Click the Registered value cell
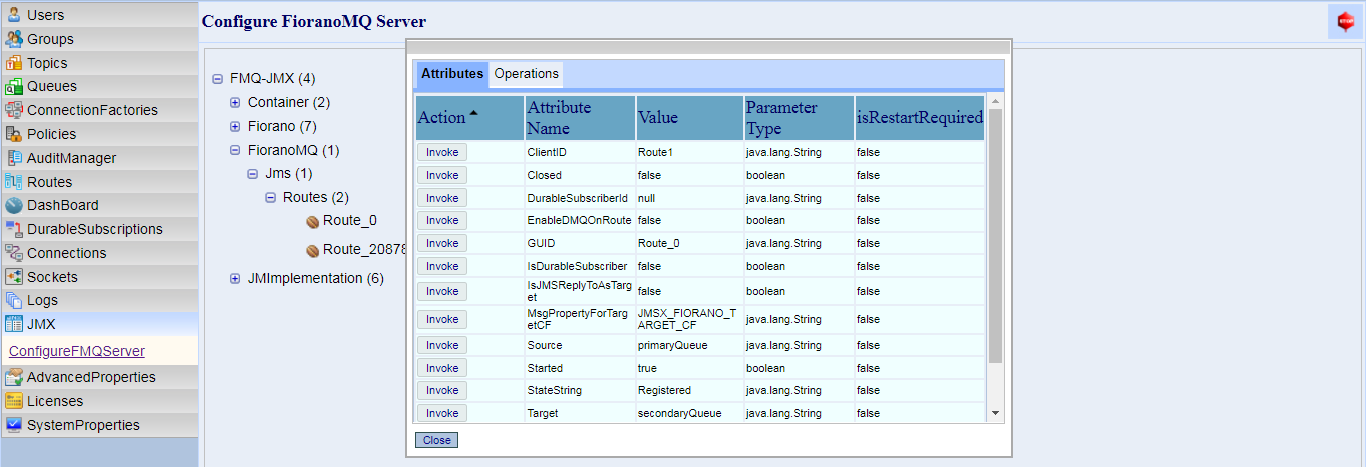 pos(689,390)
